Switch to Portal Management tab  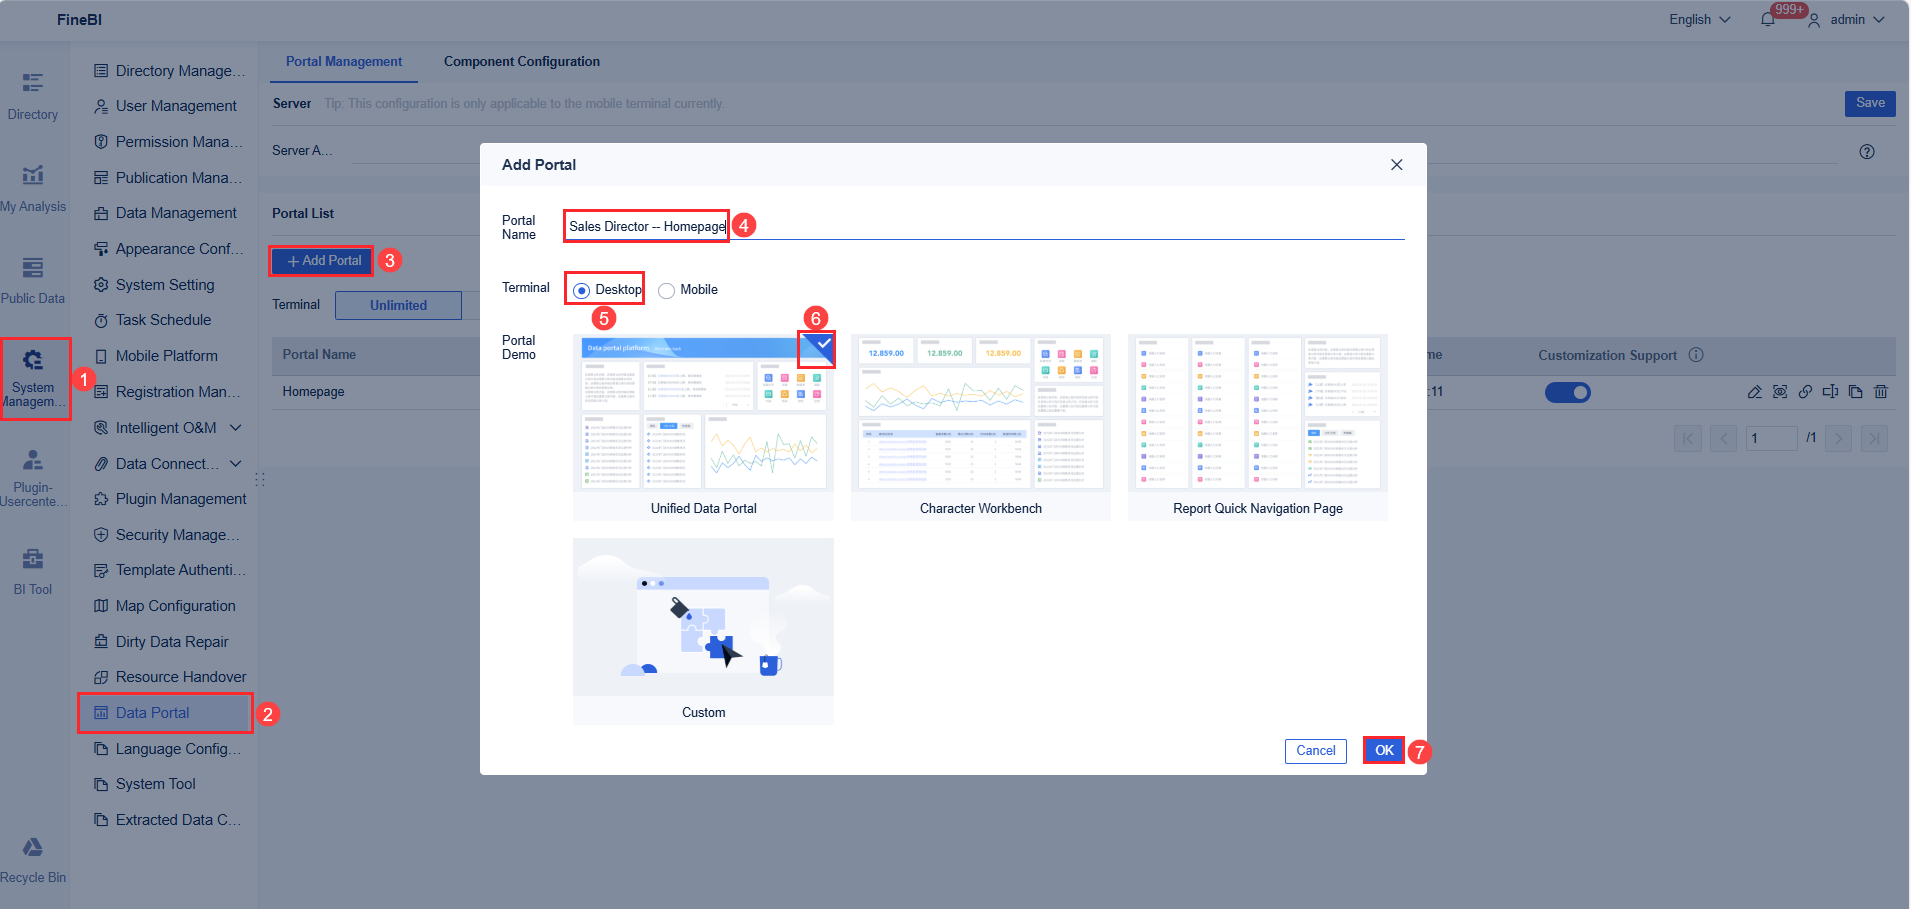coord(344,62)
